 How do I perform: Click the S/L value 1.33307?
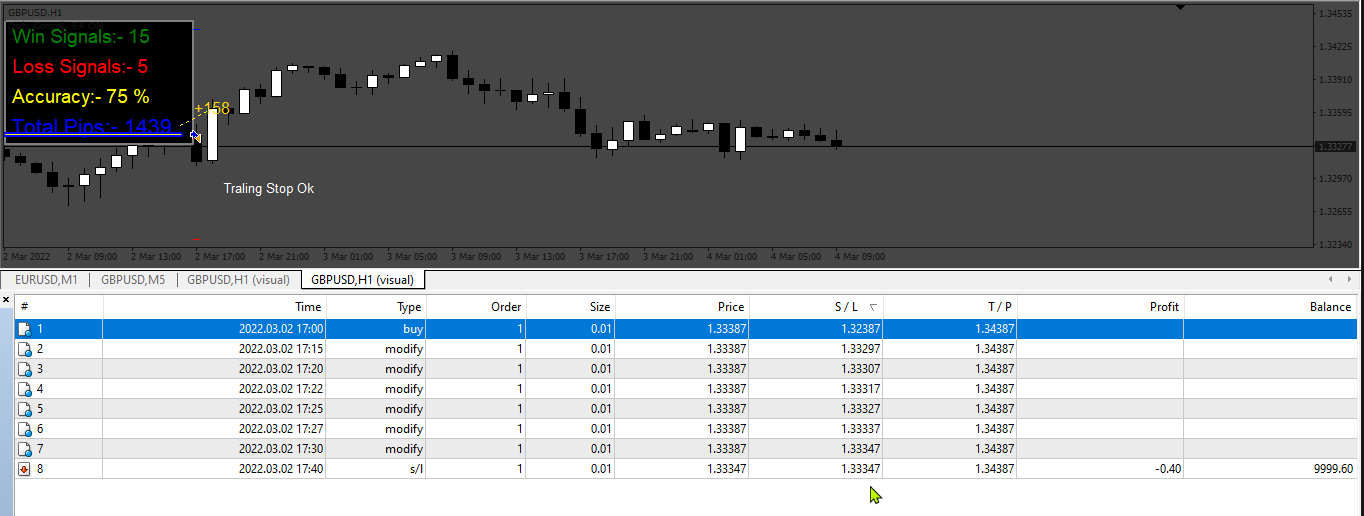[x=861, y=369]
